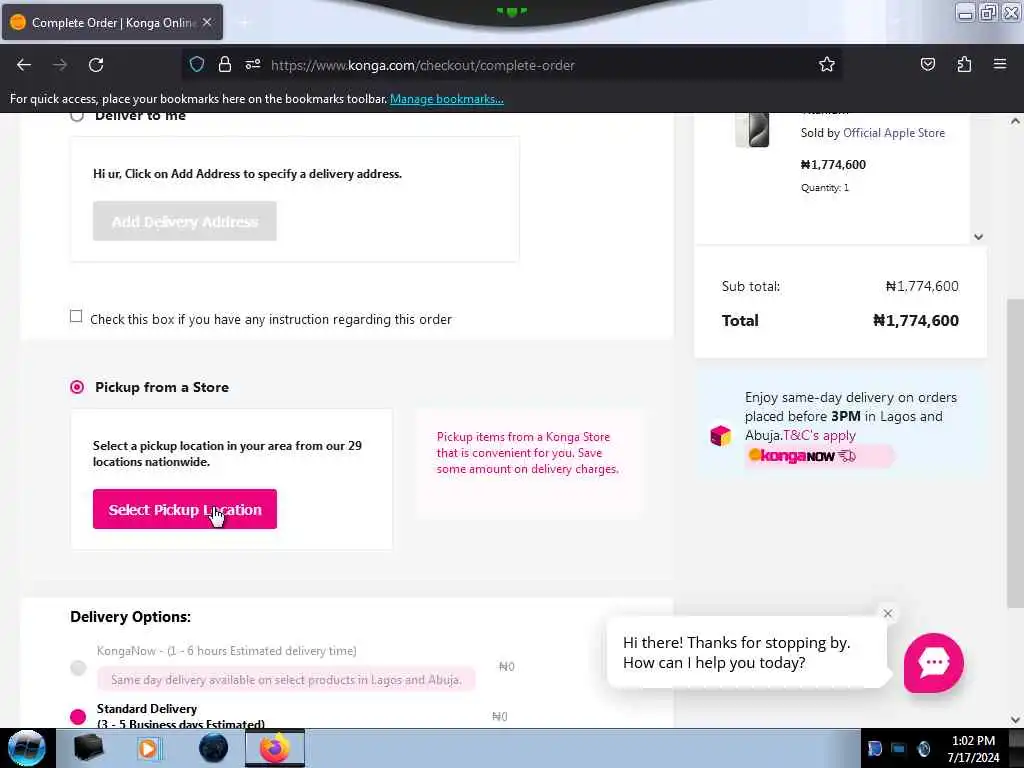Click the Delivery Options heading
1024x768 pixels.
tap(131, 617)
